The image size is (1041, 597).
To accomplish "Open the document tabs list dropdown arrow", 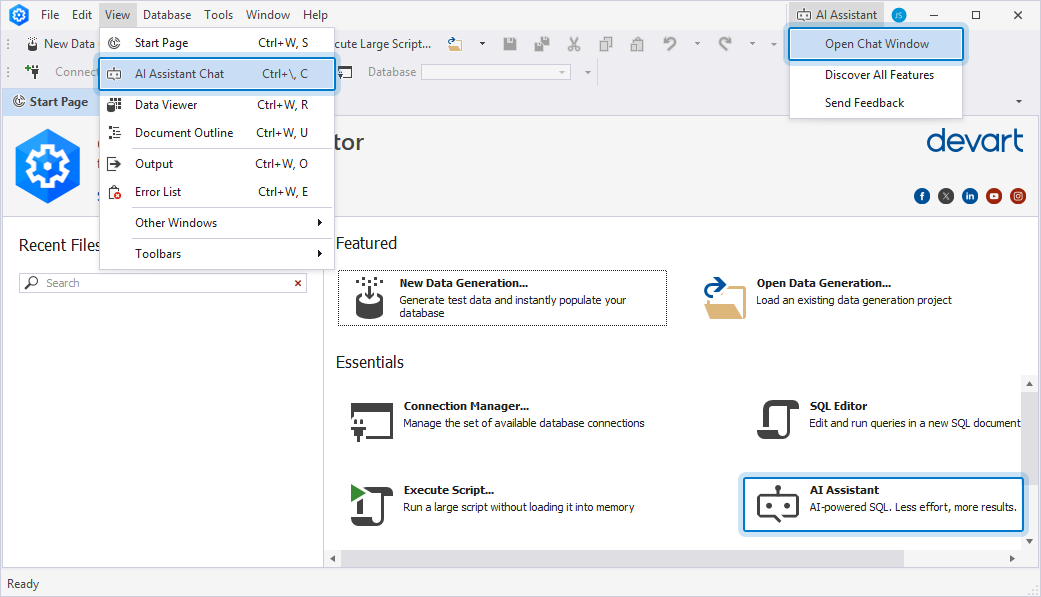I will click(x=1018, y=102).
